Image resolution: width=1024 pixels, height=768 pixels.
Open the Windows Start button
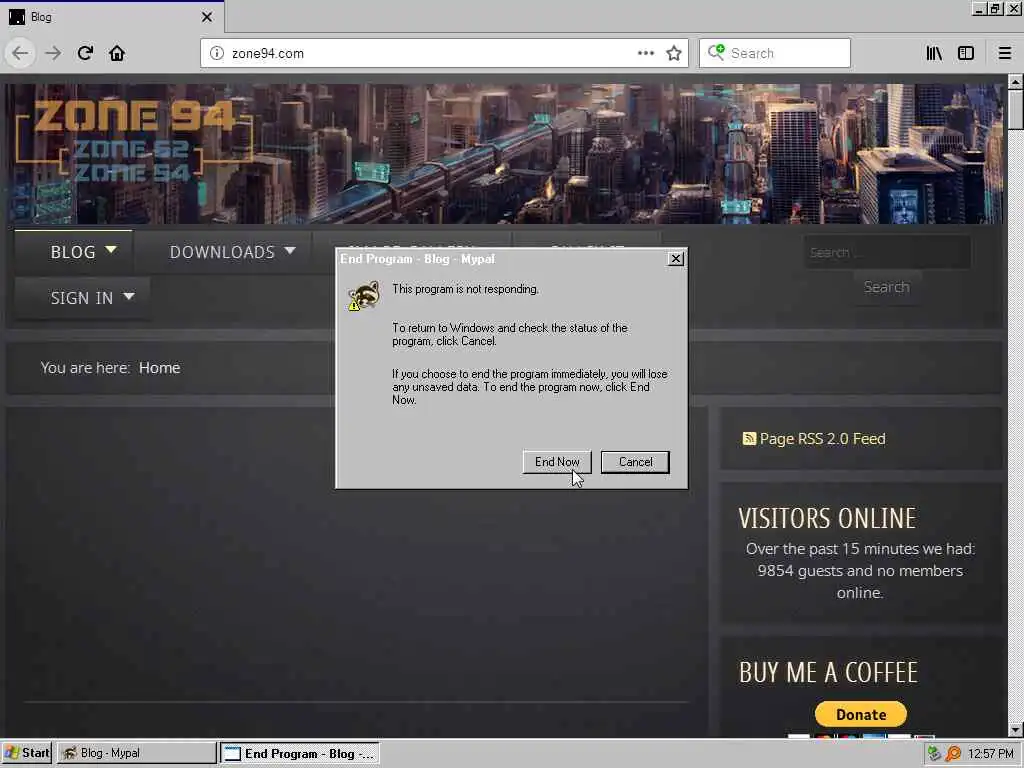[26, 753]
